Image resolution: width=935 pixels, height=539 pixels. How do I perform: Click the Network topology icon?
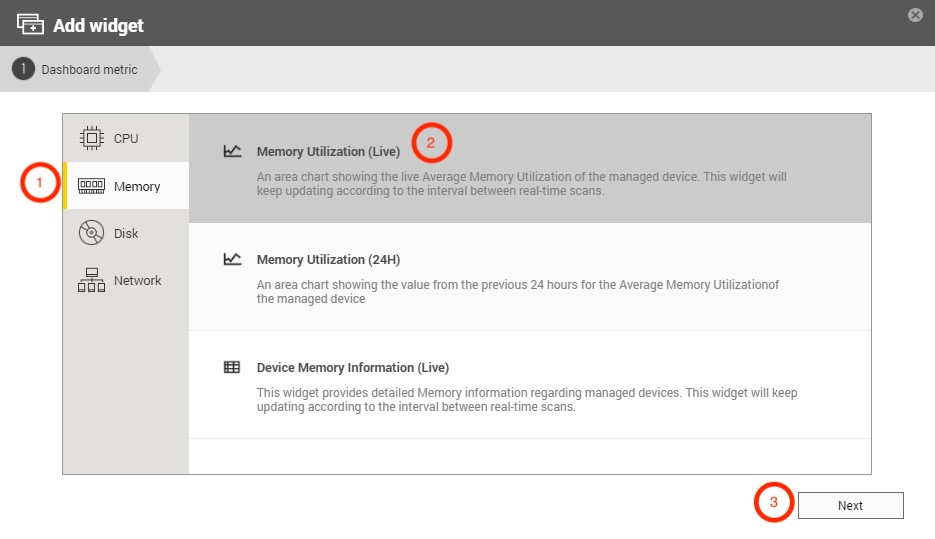click(91, 281)
